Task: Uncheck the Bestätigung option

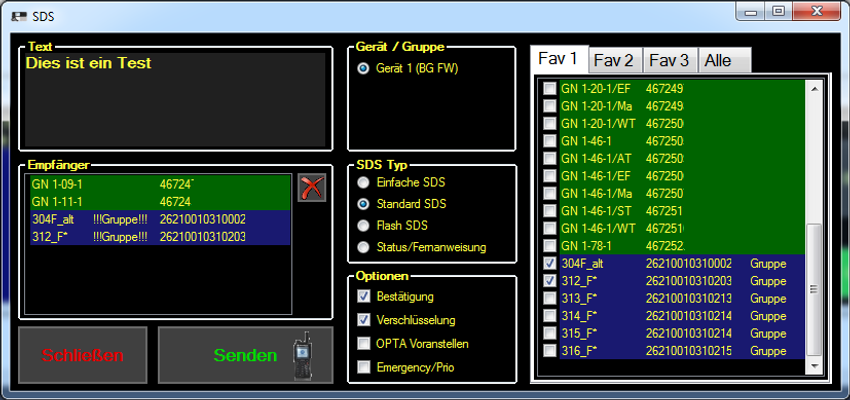Action: tap(364, 297)
